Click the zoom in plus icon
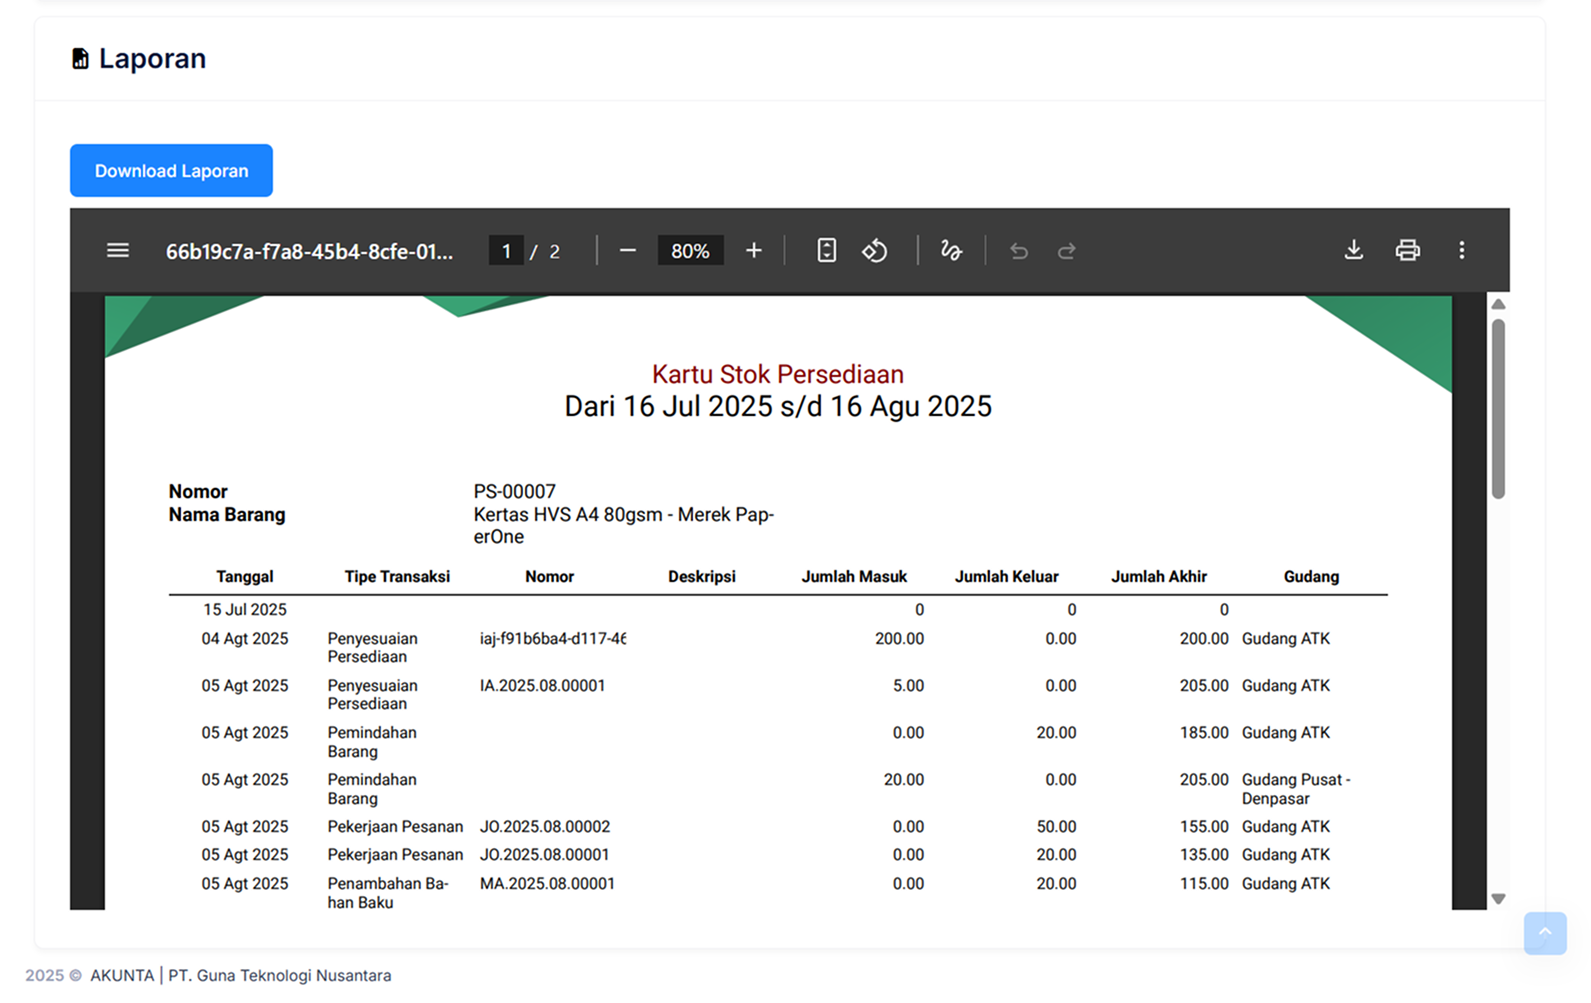The image size is (1591, 1003). coord(754,251)
